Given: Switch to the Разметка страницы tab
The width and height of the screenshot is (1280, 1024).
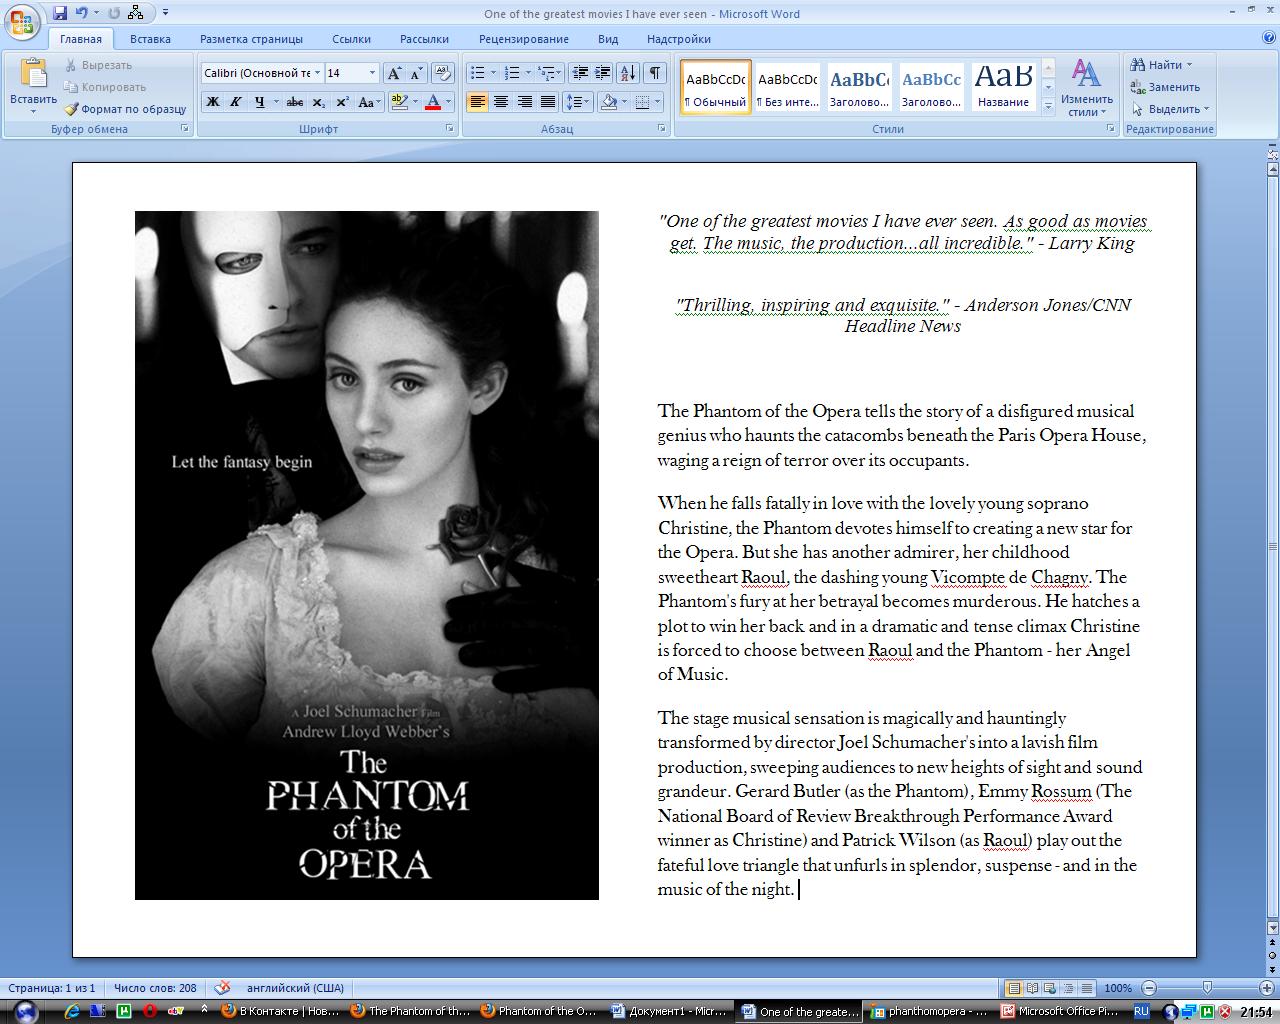Looking at the screenshot, I should 251,39.
